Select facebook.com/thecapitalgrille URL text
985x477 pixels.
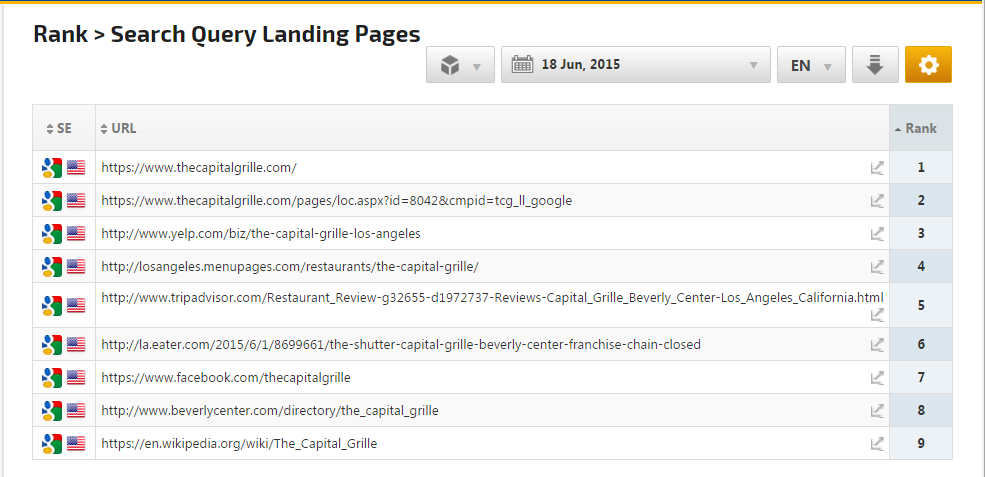point(226,378)
